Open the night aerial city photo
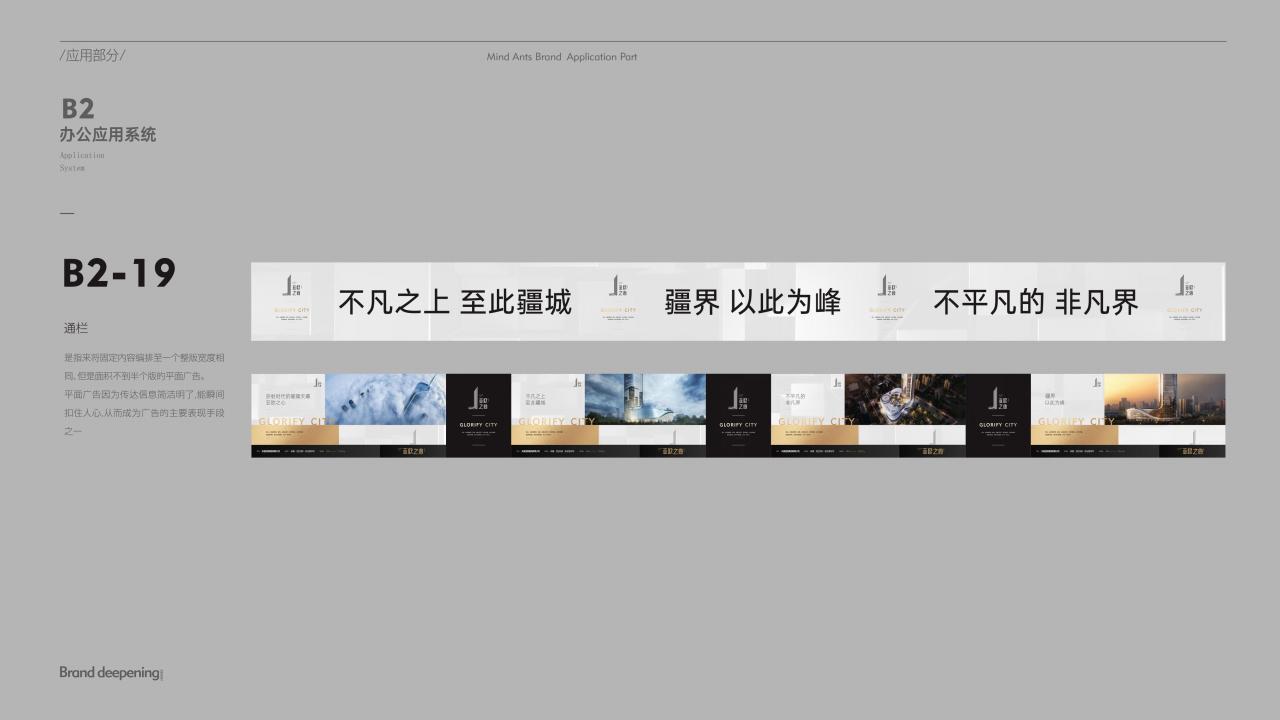This screenshot has width=1280, height=720. tap(905, 398)
